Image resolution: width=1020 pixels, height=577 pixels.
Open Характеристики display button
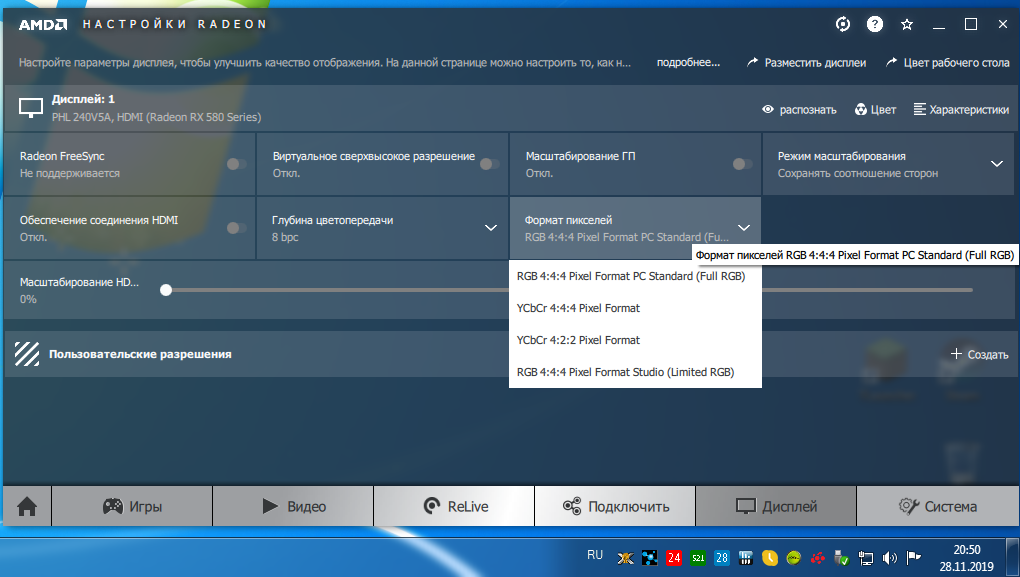961,109
